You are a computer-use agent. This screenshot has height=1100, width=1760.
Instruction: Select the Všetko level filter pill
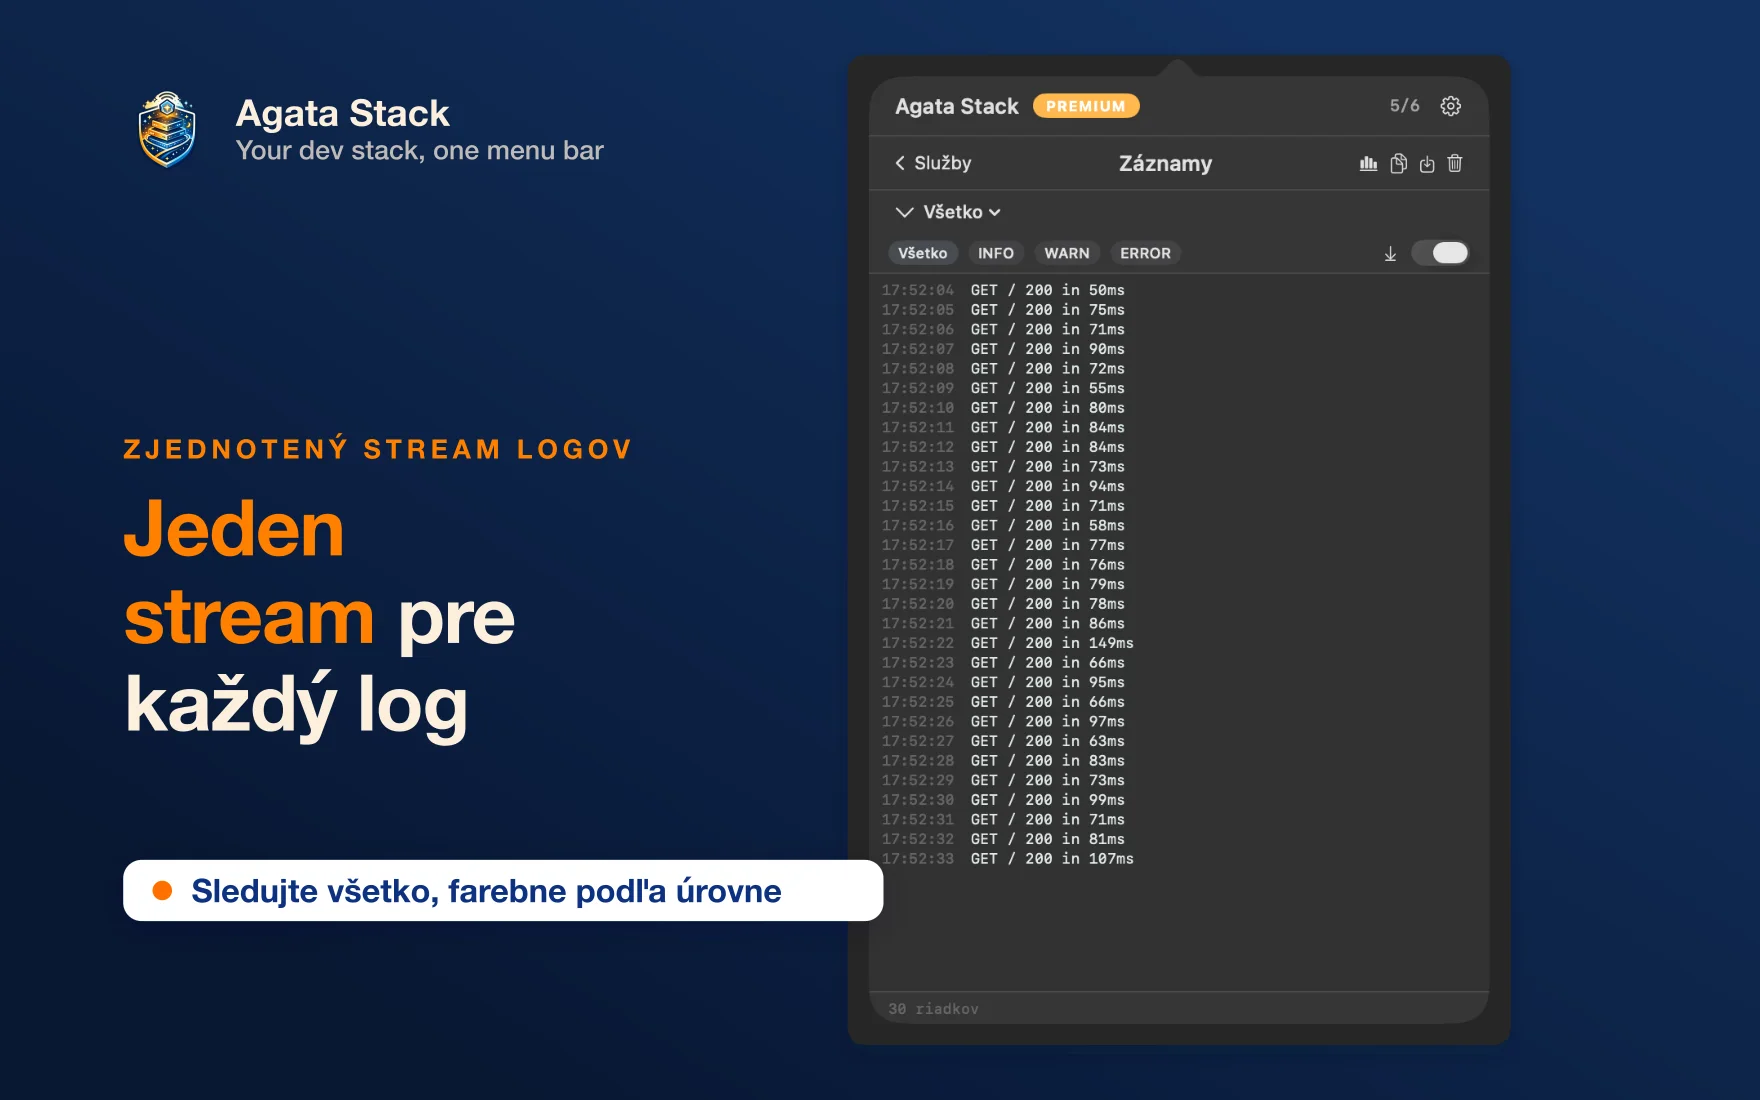pyautogui.click(x=922, y=253)
